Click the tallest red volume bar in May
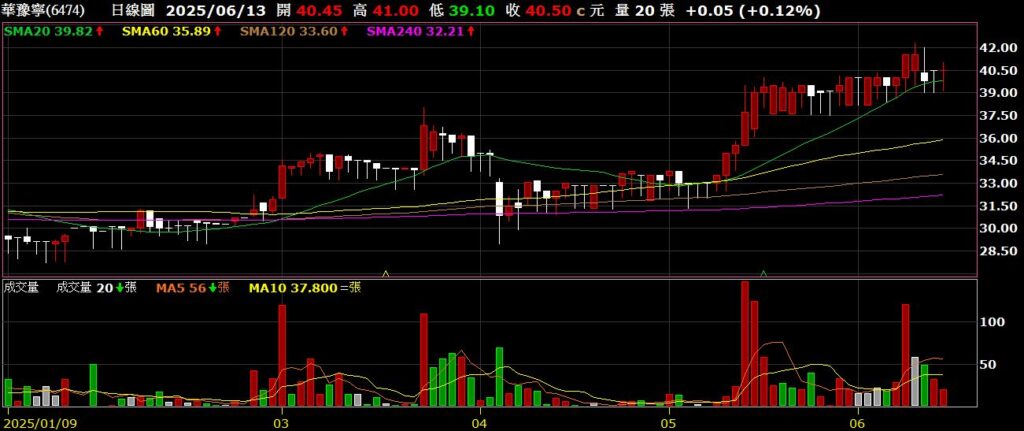The height and width of the screenshot is (431, 1024). click(745, 343)
